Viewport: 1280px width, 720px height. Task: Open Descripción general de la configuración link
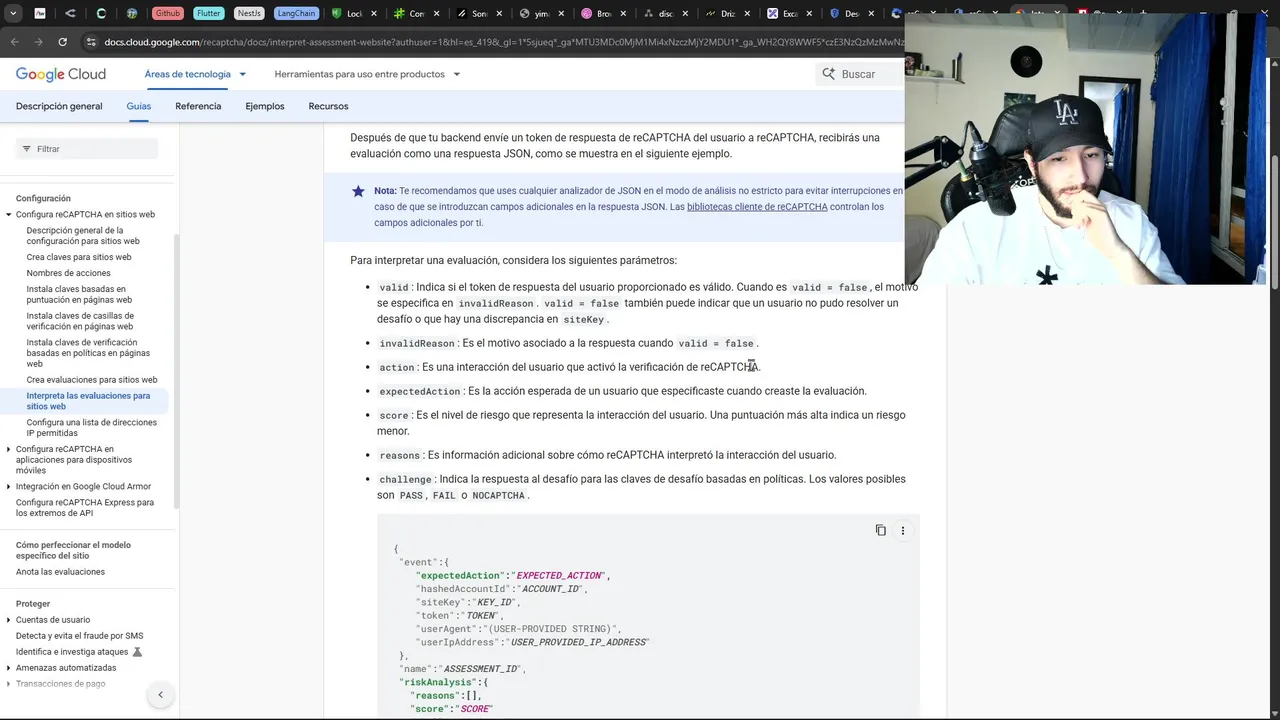83,236
